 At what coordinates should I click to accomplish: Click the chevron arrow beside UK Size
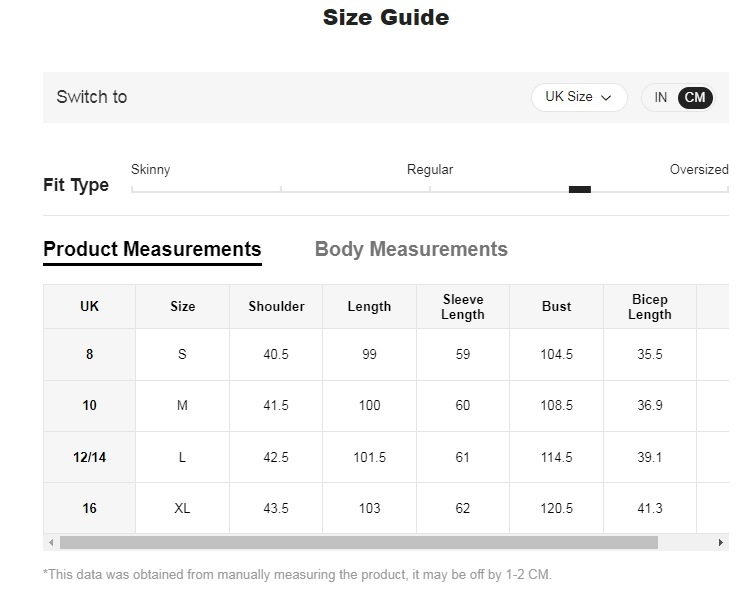[x=606, y=98]
